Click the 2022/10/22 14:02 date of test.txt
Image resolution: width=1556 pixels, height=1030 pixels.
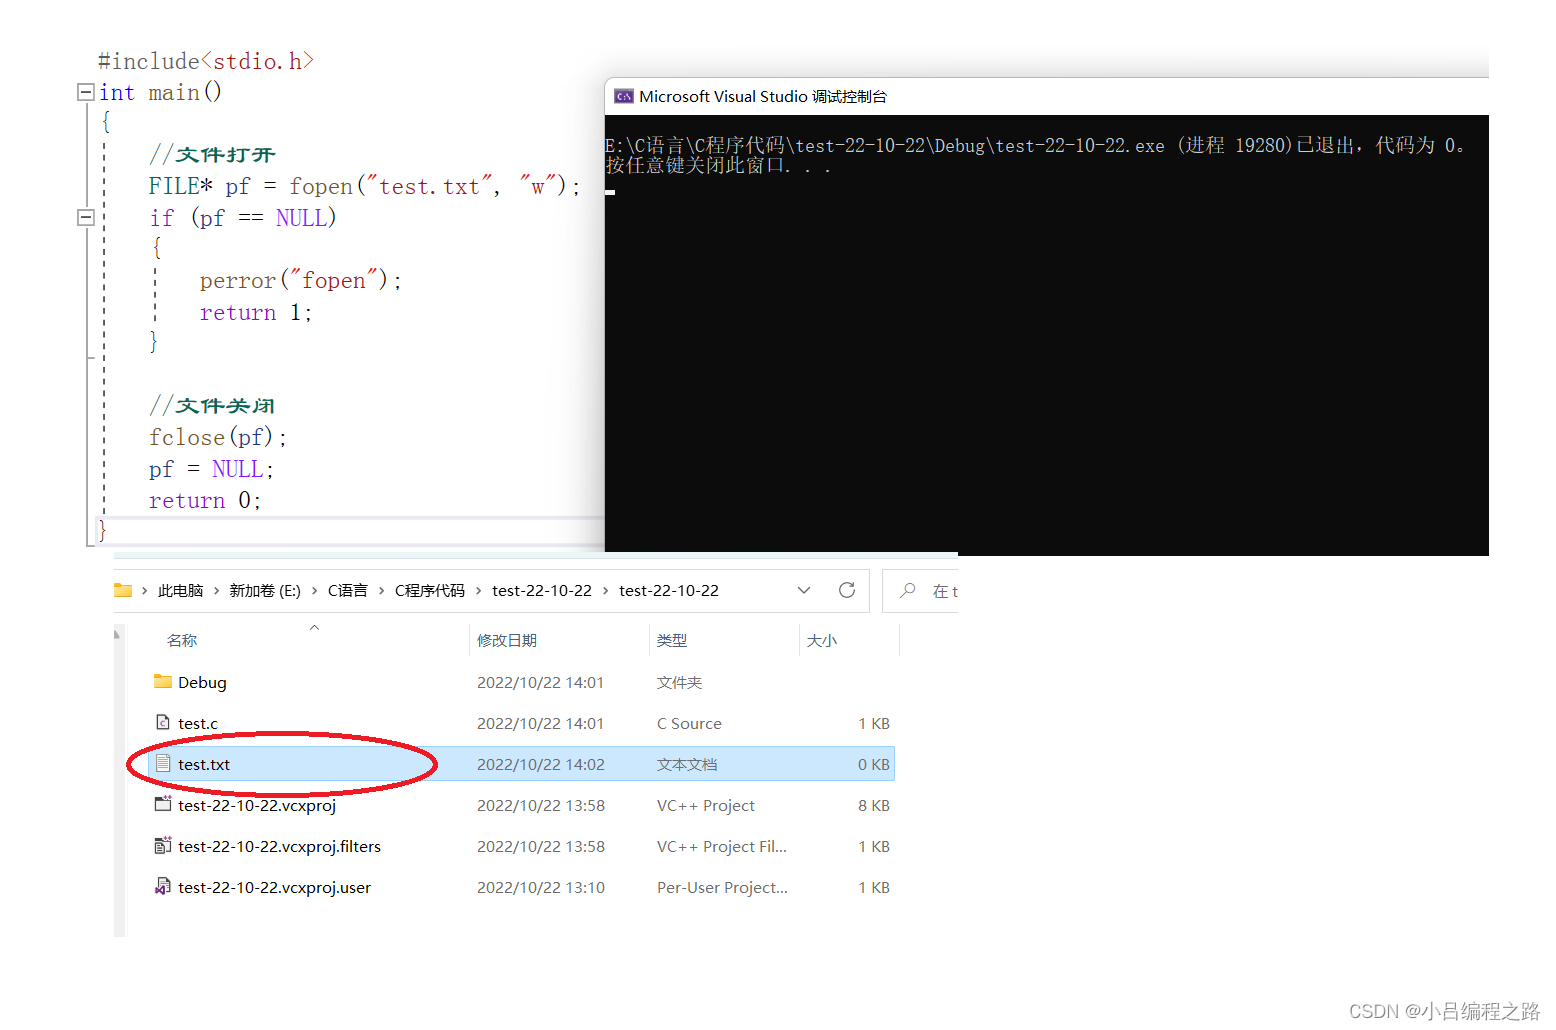click(541, 764)
